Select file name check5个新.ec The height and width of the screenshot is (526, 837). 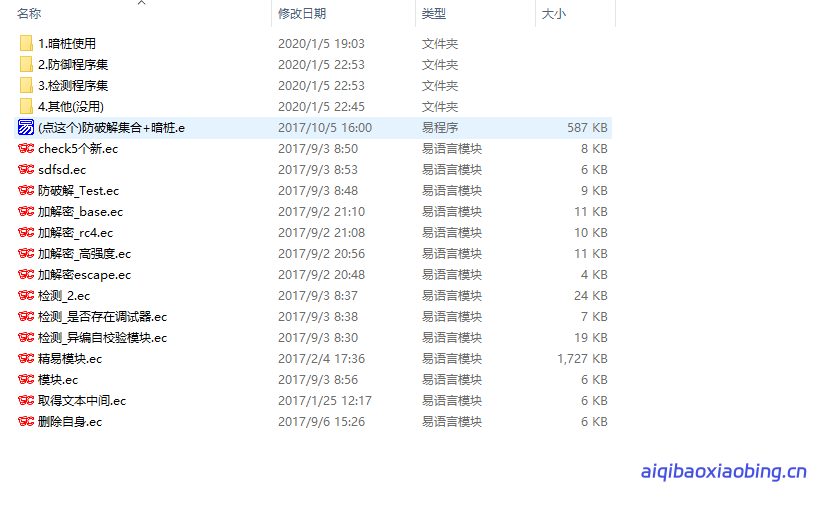(x=78, y=148)
